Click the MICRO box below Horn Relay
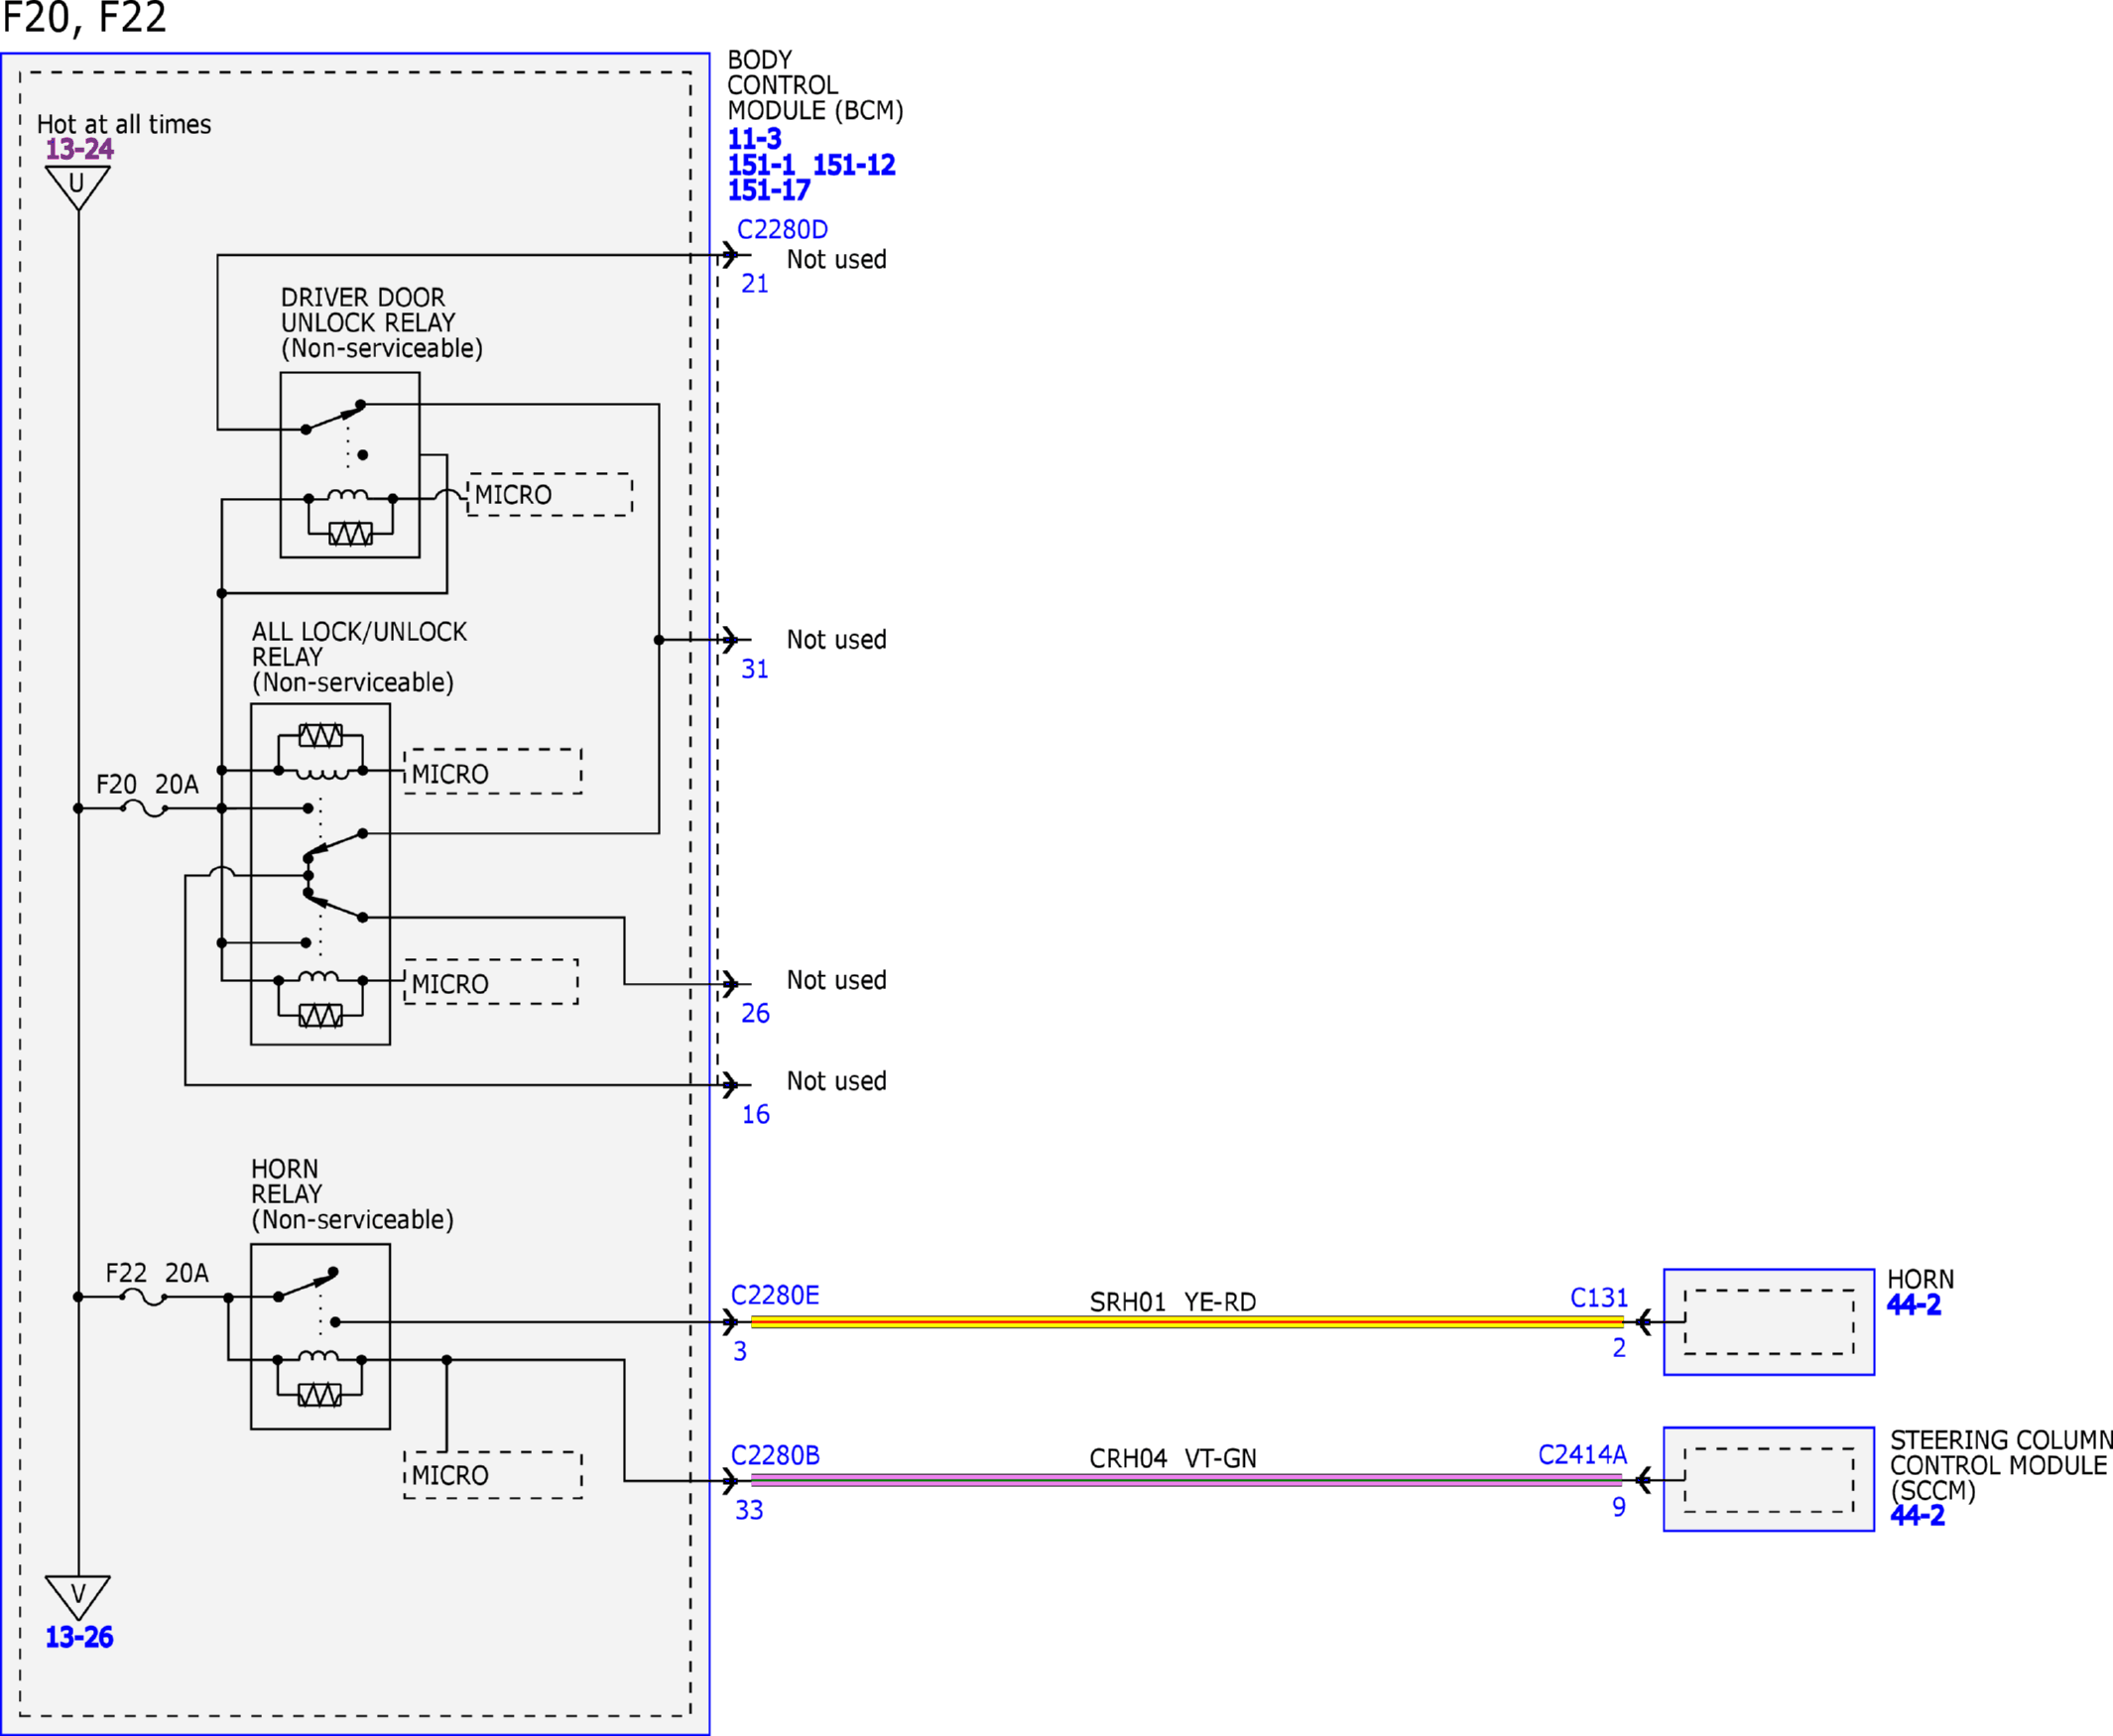Viewport: 2113px width, 1736px height. [493, 1475]
